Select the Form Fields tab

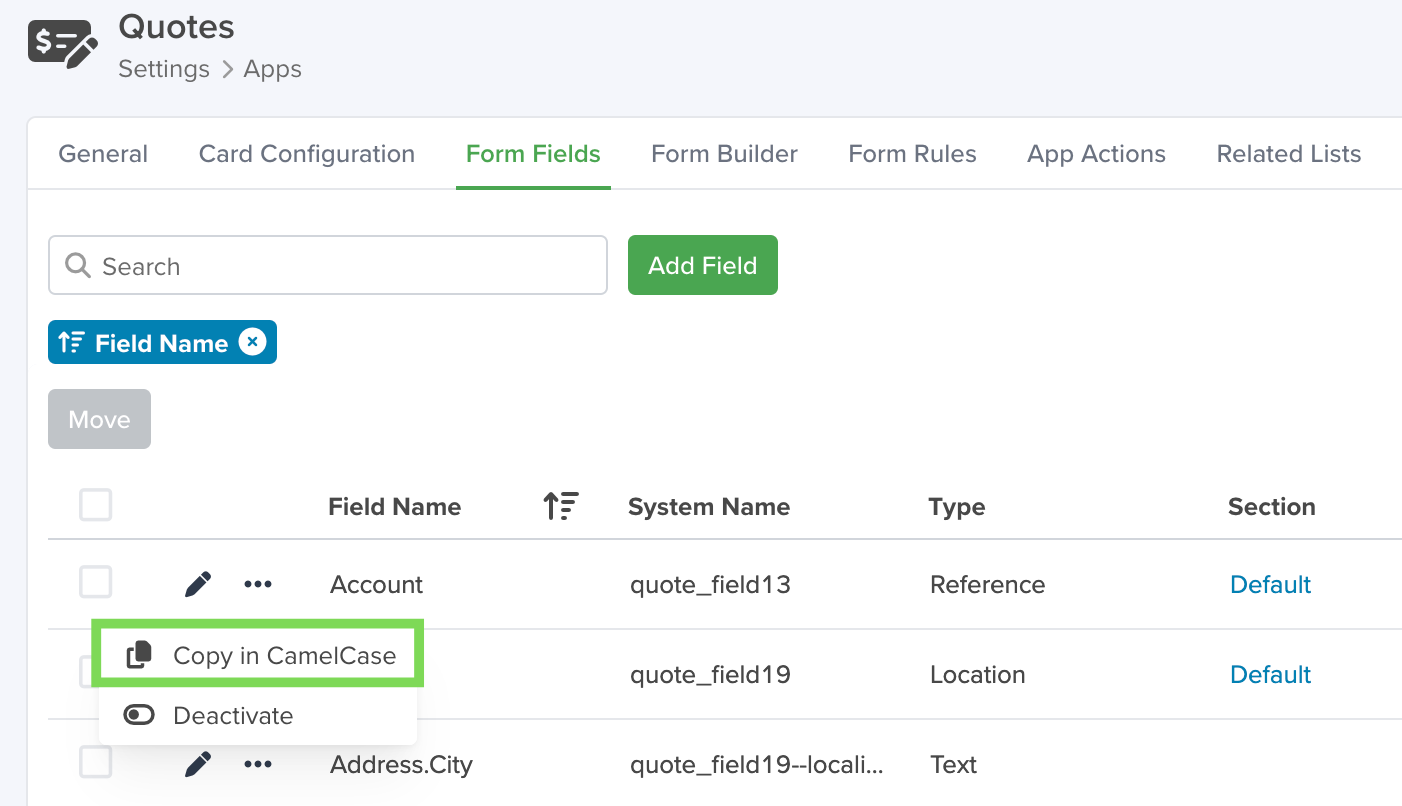tap(533, 154)
